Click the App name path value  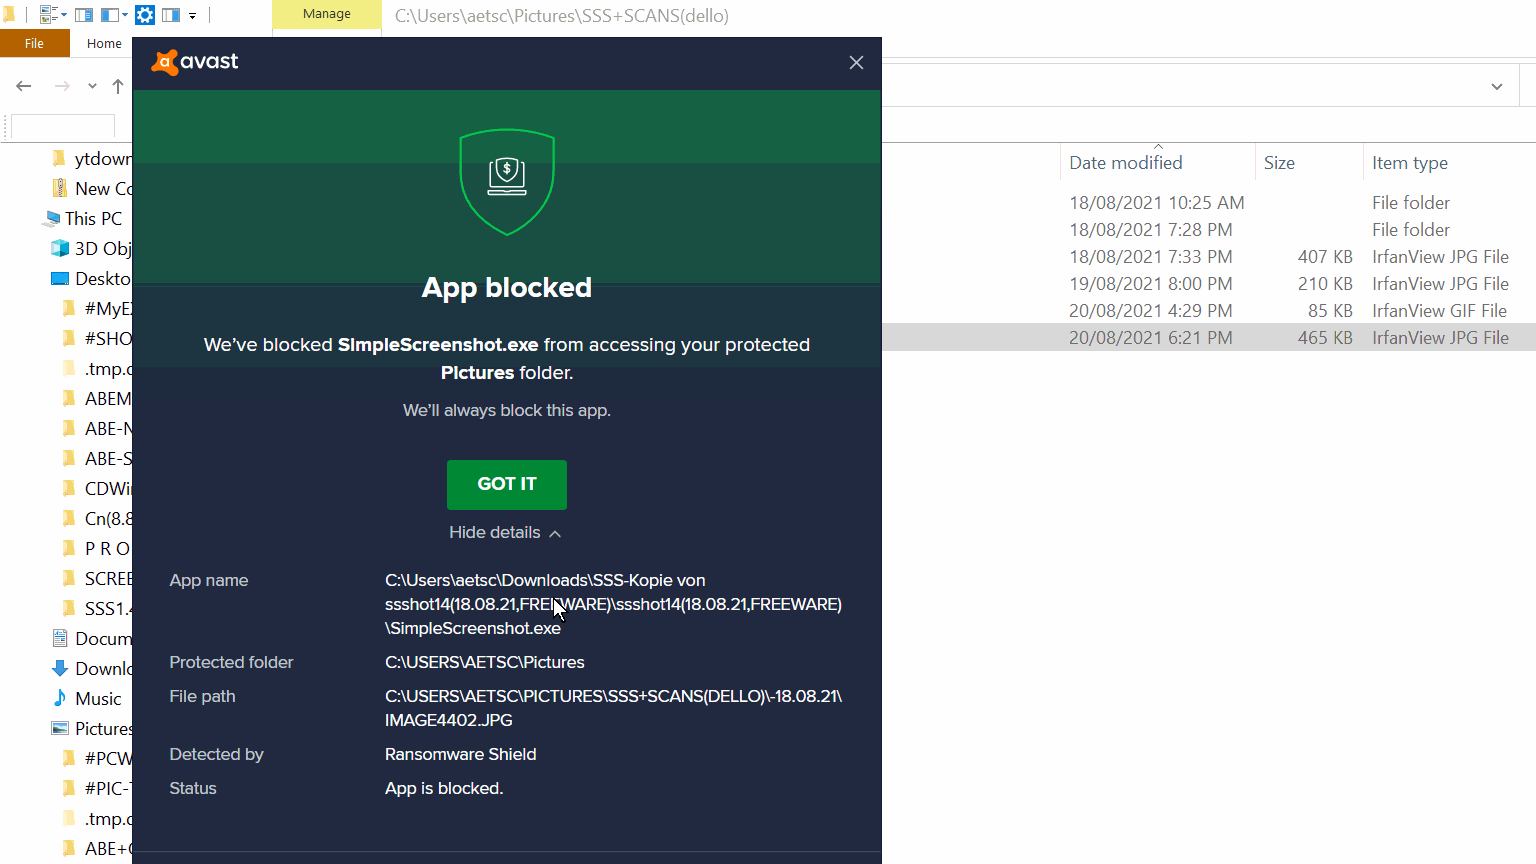tap(613, 604)
